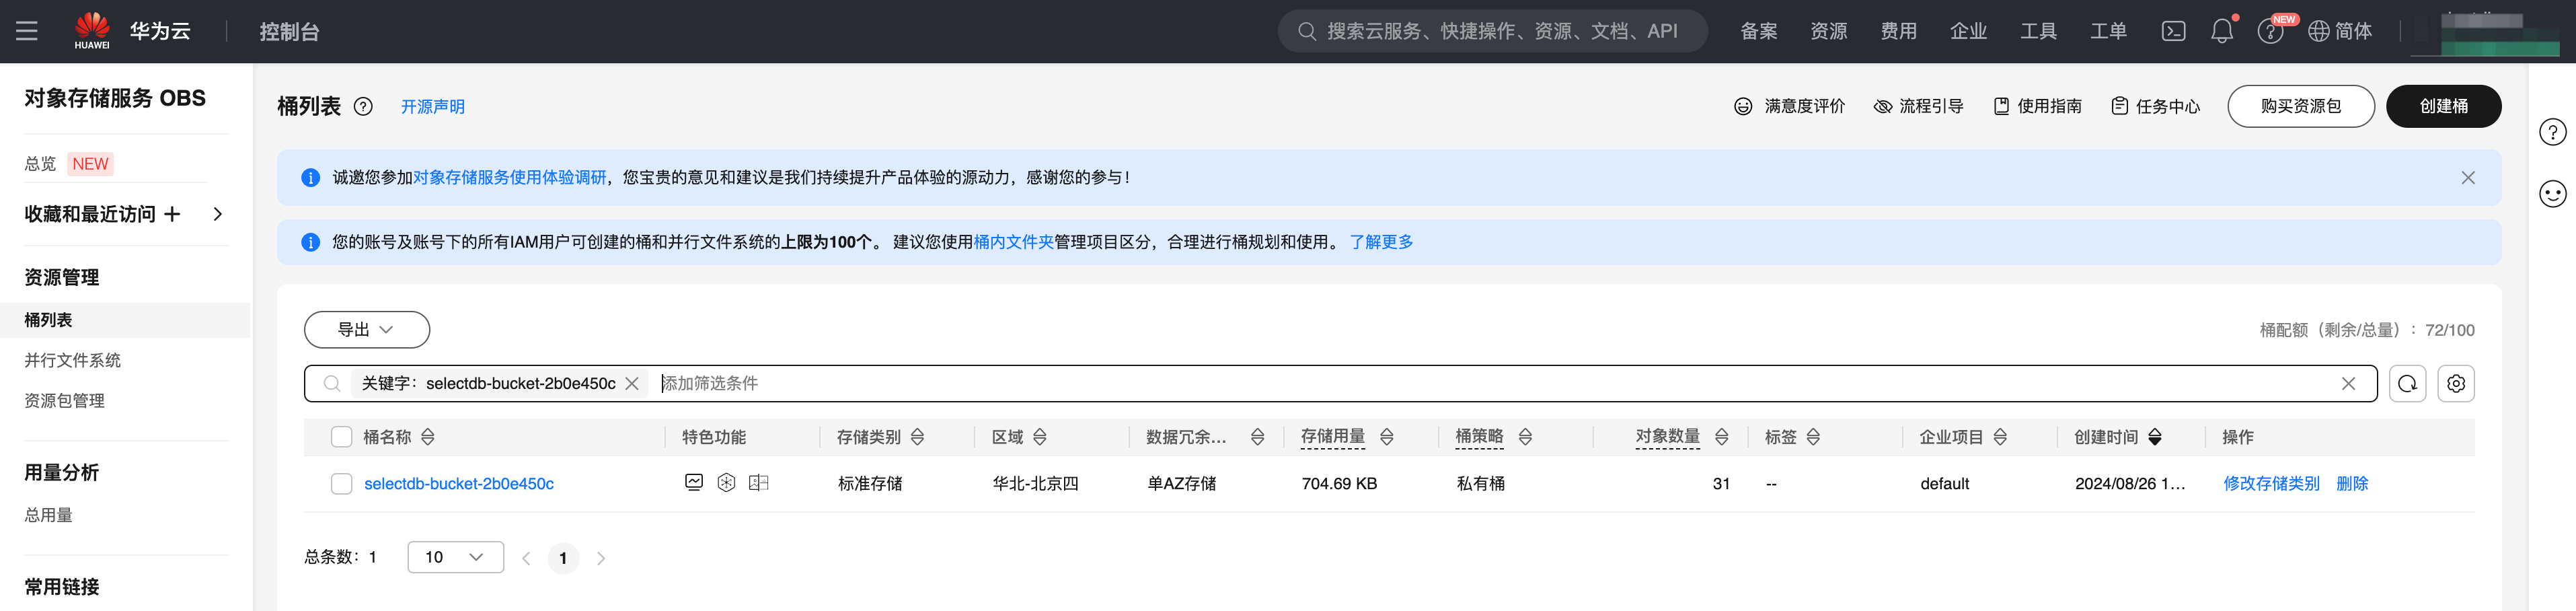Viewport: 2576px width, 611px height.
Task: Click the help icon beside 桶列表 title
Action: [363, 106]
